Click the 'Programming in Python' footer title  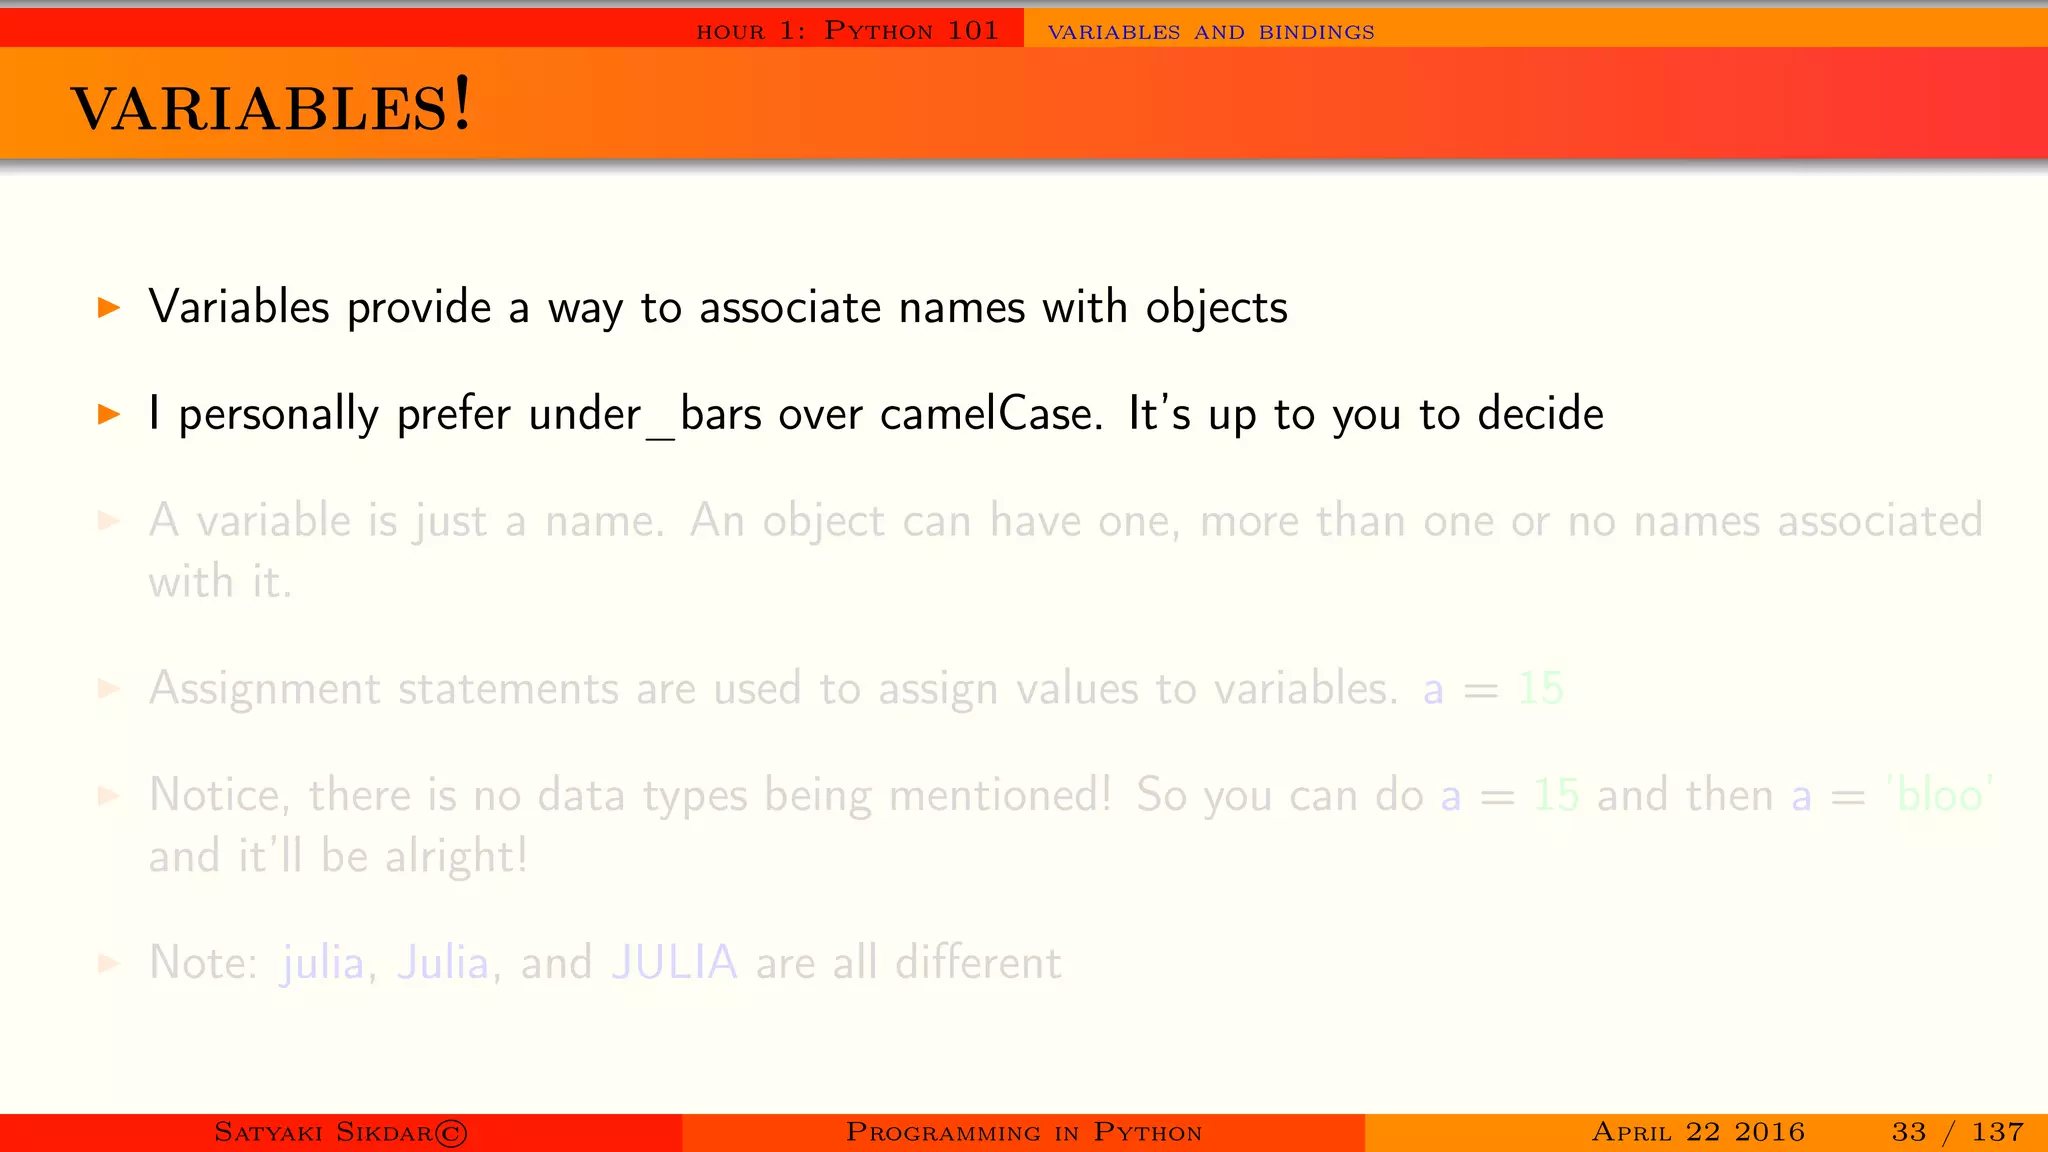1024,1132
